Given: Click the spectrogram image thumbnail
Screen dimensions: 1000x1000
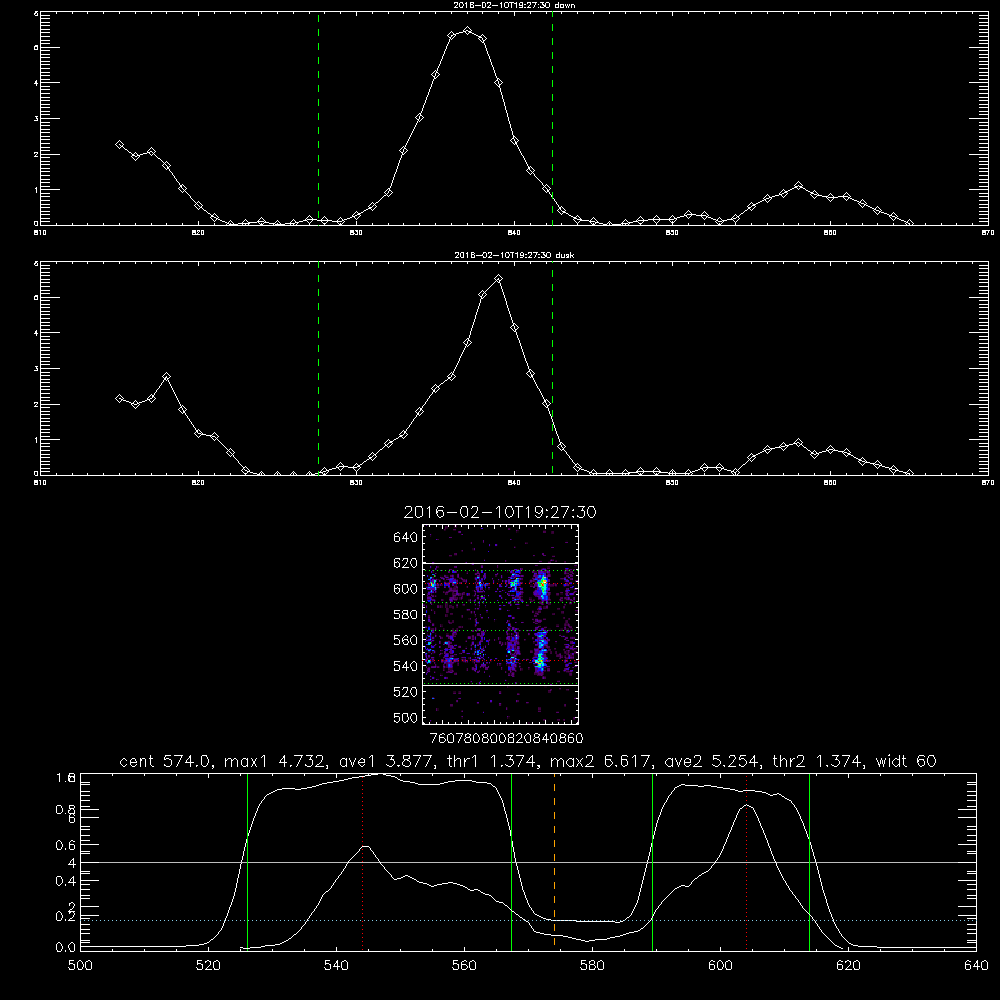Looking at the screenshot, I should 501,624.
